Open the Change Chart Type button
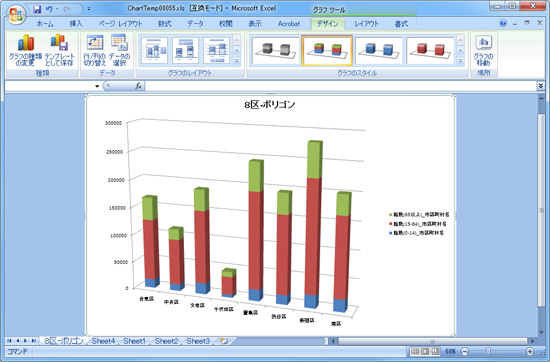The width and height of the screenshot is (550, 362). click(25, 50)
